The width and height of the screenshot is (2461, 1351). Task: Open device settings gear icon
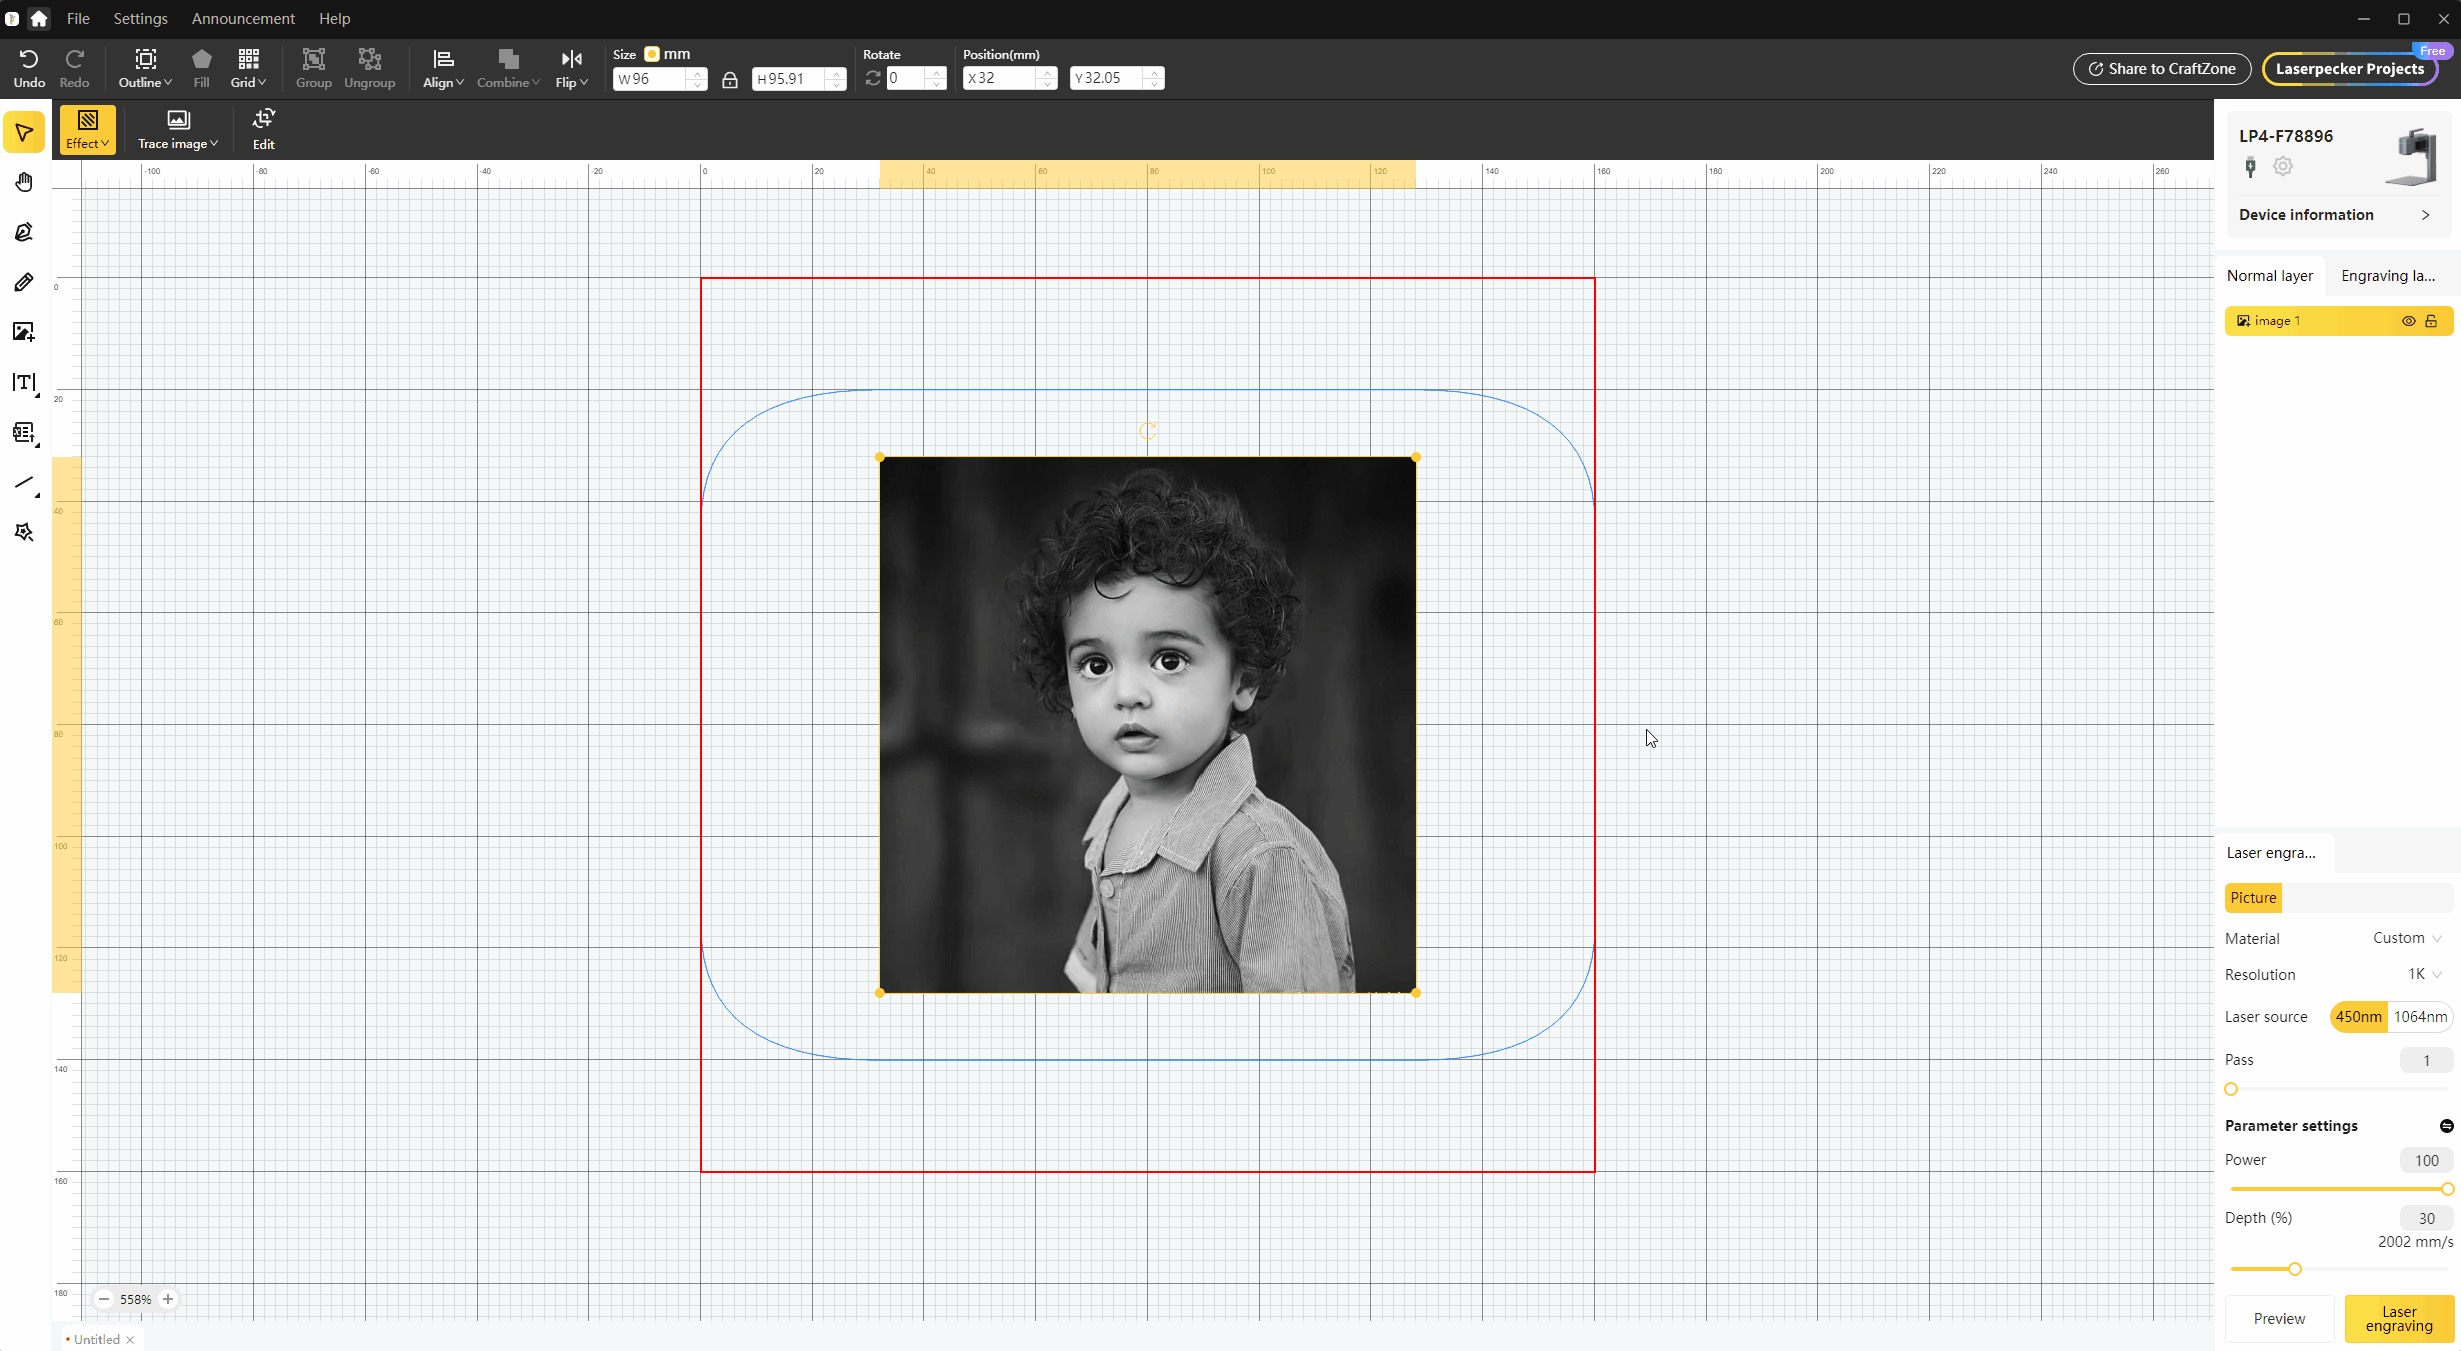(x=2283, y=166)
